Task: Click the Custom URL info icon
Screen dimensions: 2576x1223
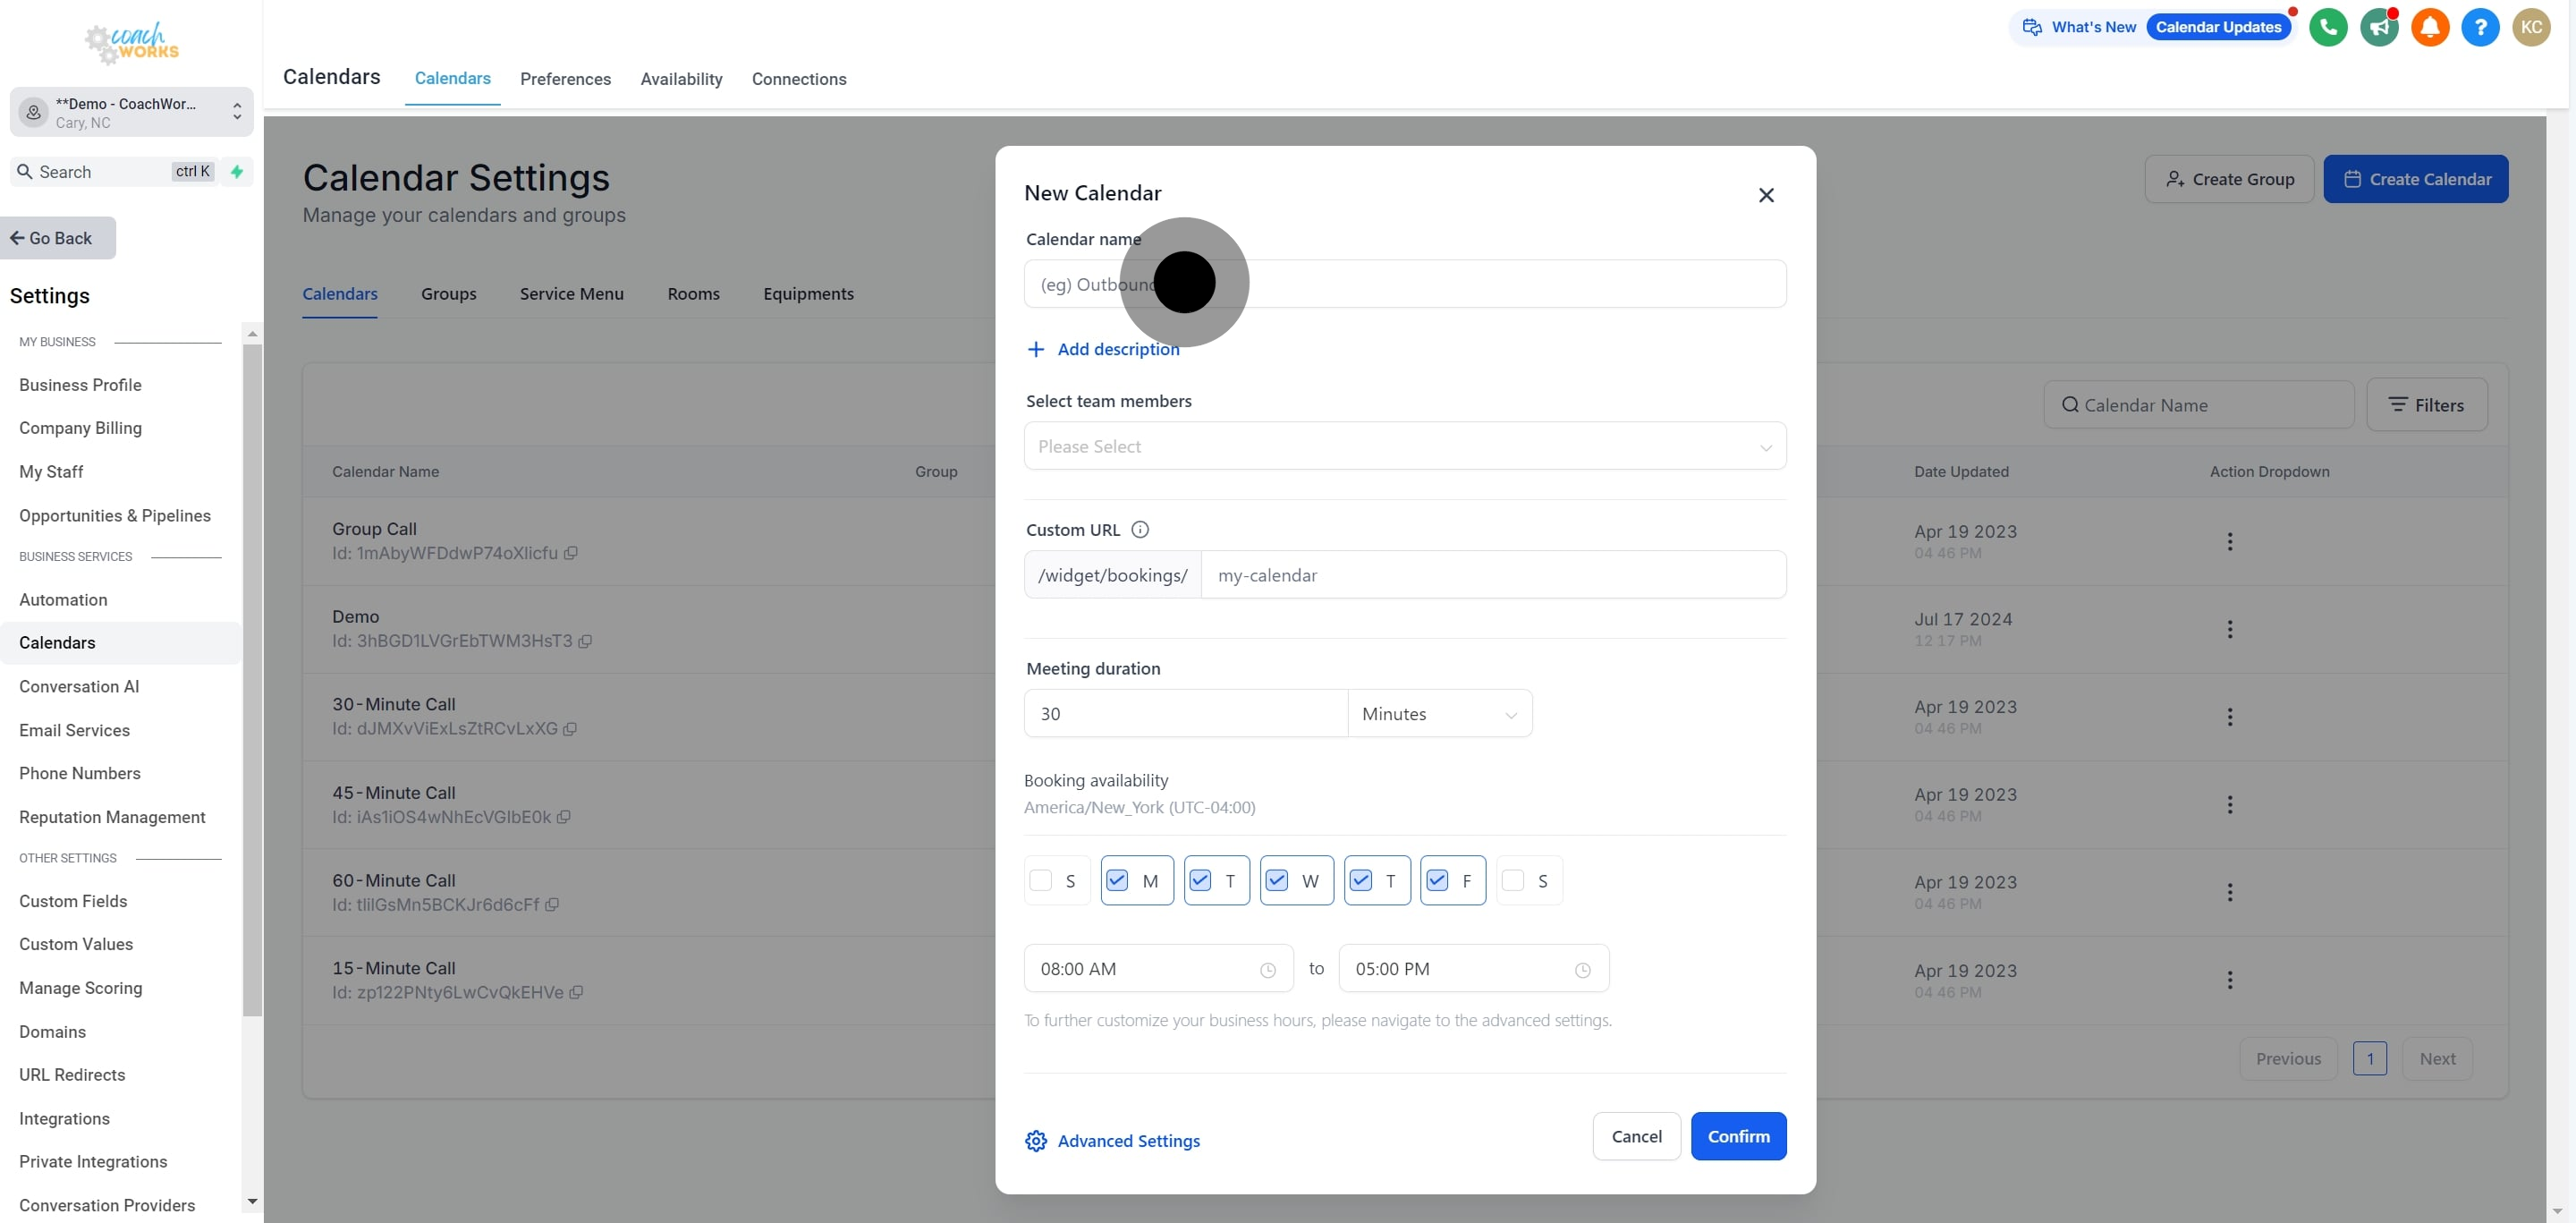Action: coord(1140,530)
